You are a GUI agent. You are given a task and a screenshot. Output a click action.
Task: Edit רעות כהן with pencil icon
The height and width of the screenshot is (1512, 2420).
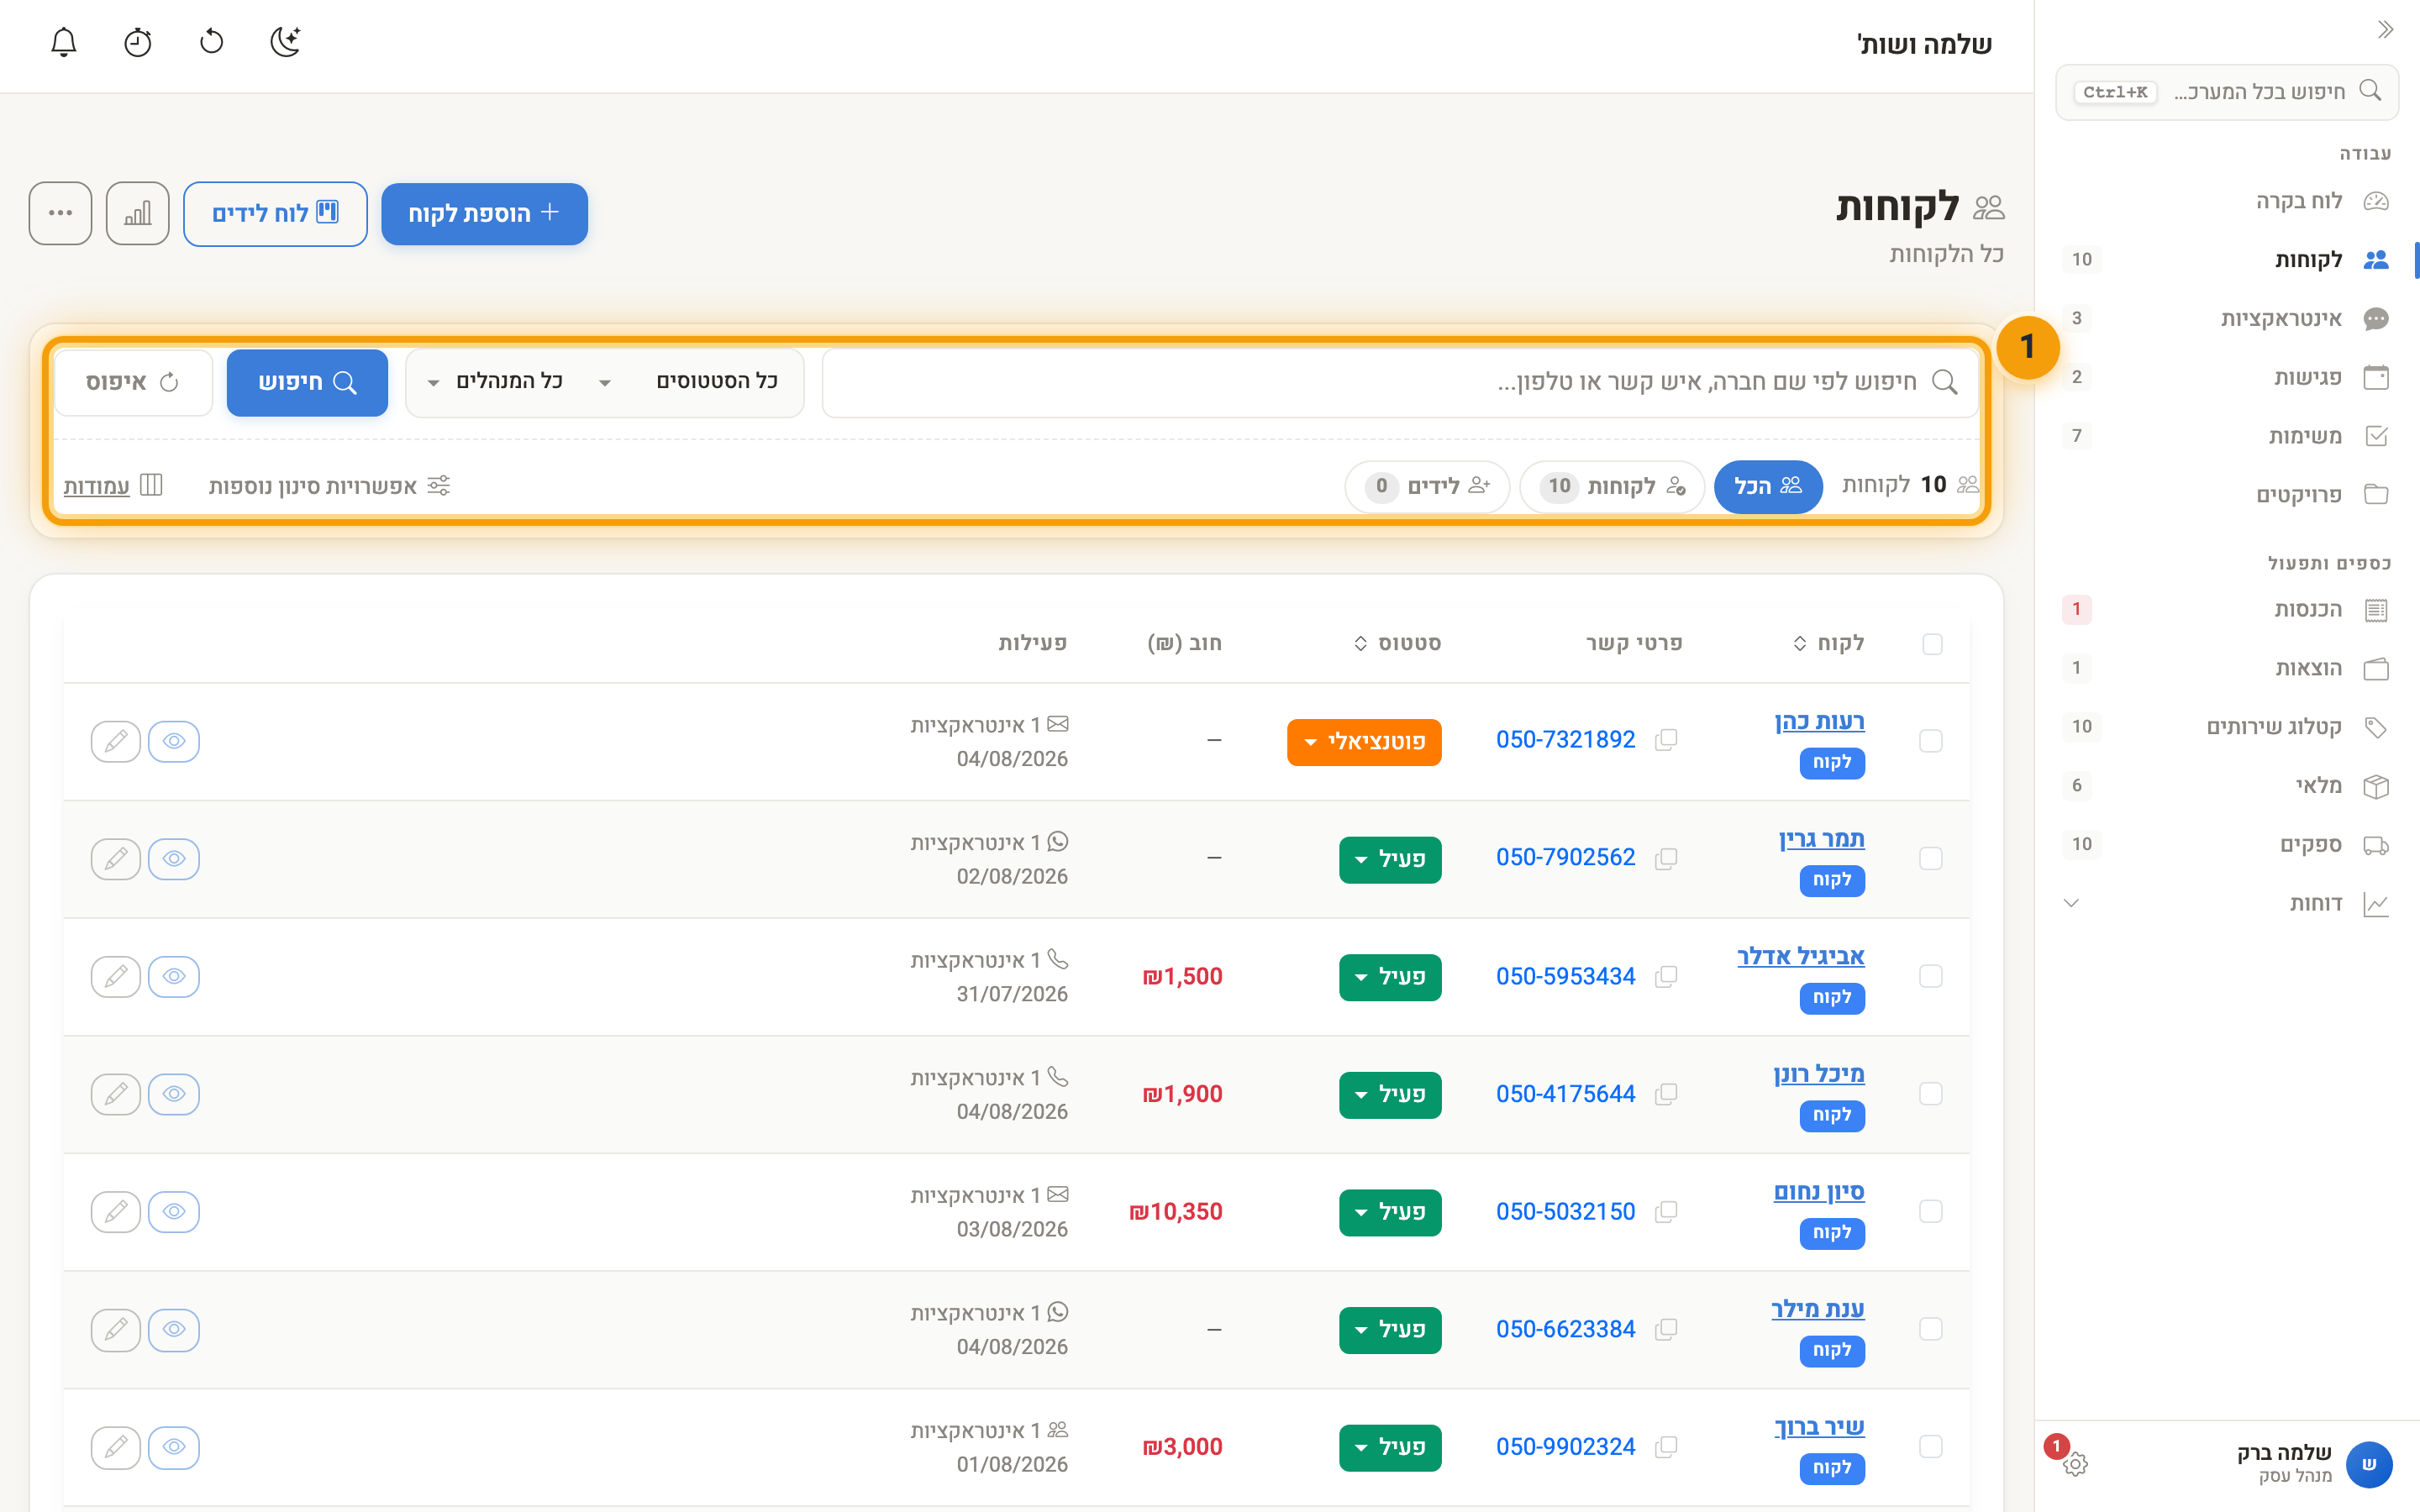coord(116,741)
